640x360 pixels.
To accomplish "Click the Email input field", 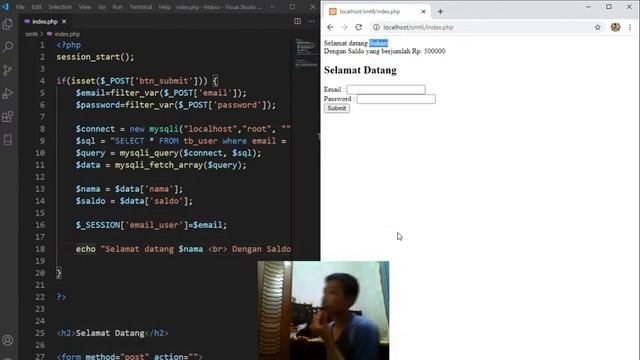I will point(386,89).
